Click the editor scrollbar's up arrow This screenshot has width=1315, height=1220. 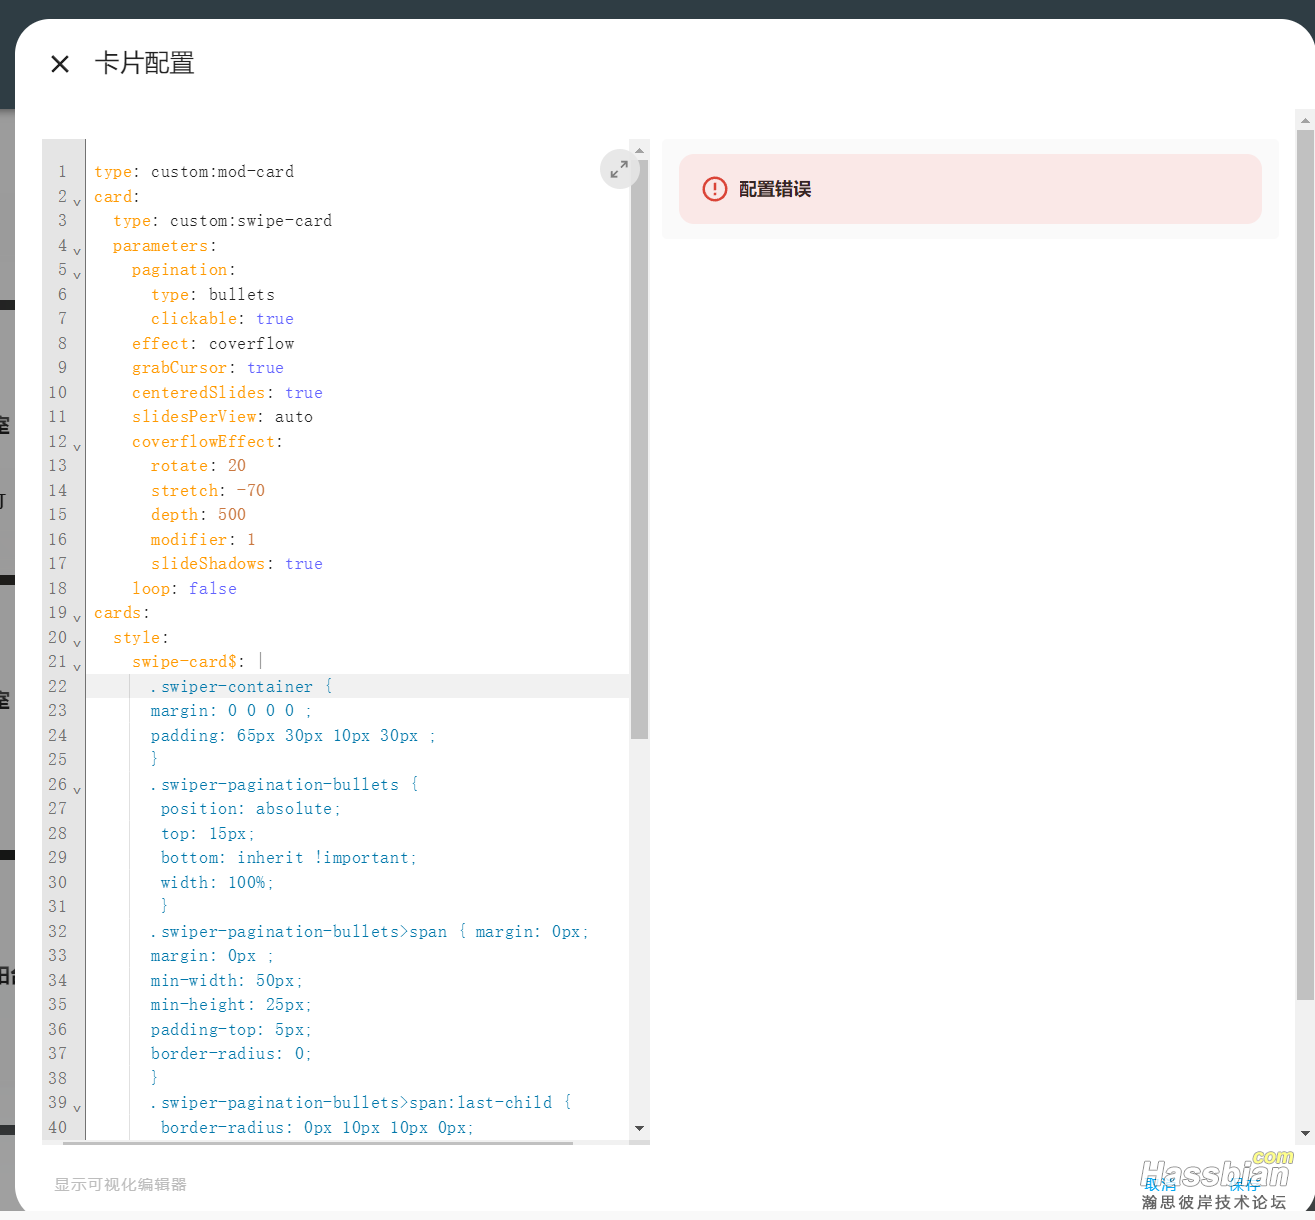[640, 150]
